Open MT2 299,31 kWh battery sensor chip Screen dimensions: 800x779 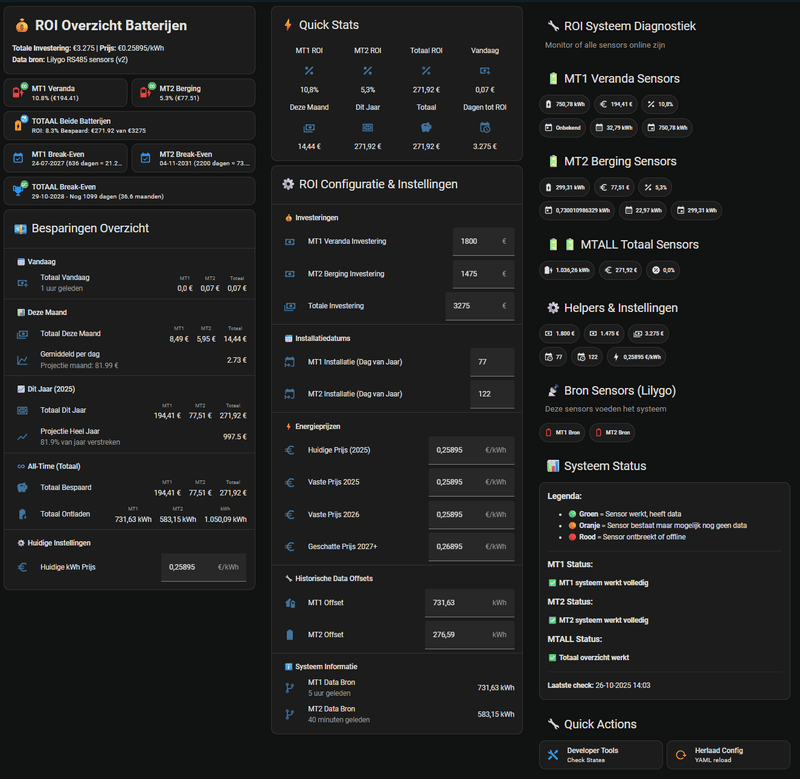pos(564,187)
